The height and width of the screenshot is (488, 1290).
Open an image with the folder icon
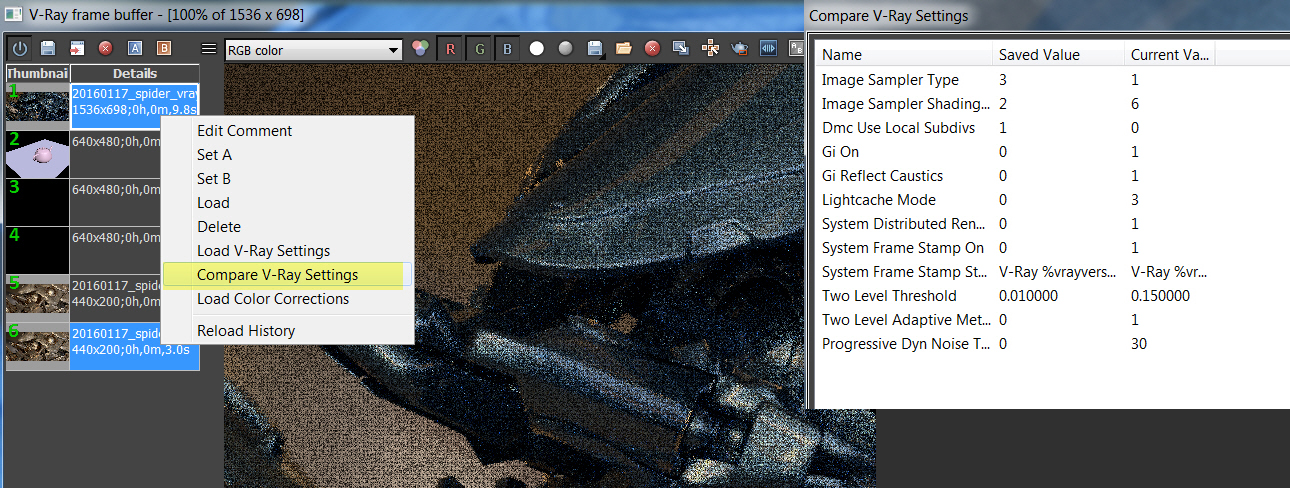coord(624,48)
